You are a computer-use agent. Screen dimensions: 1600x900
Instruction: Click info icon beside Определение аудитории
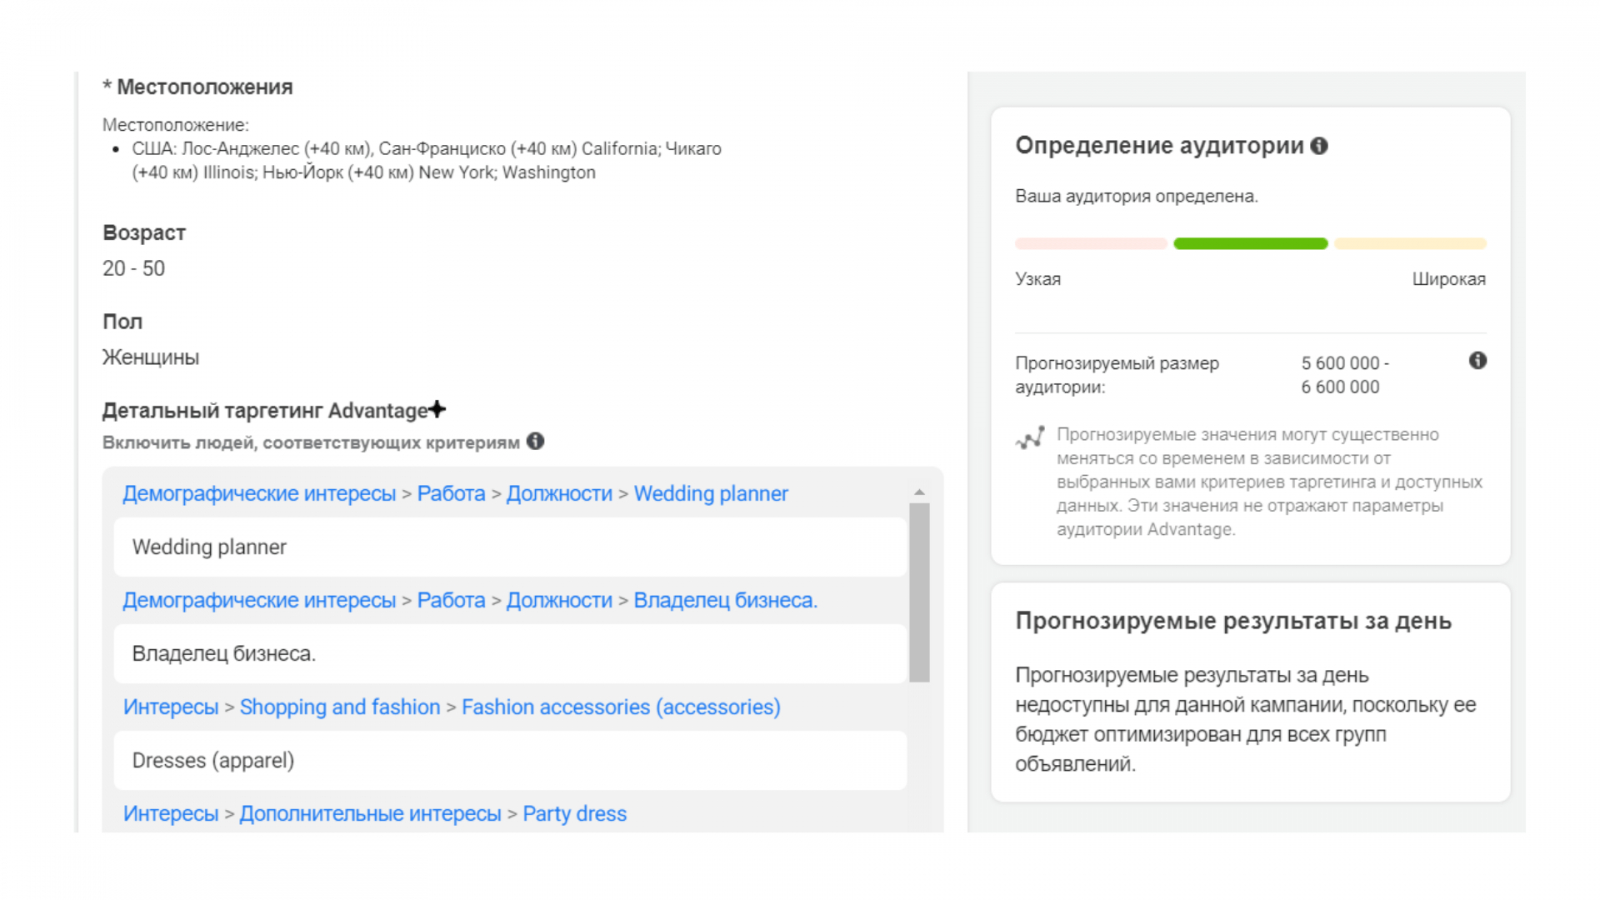tap(1319, 146)
